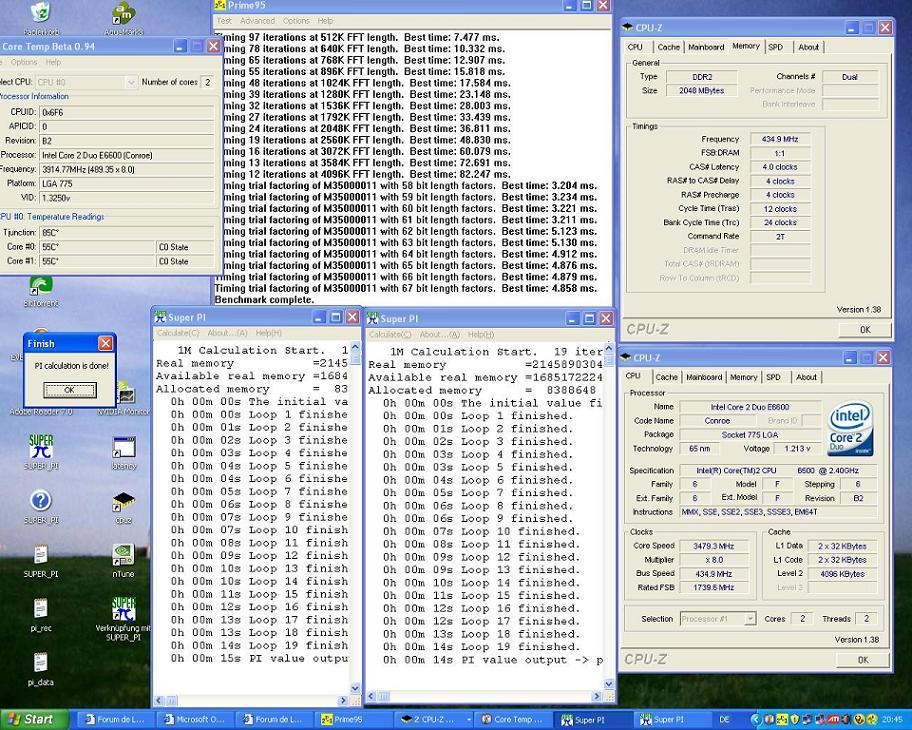Click the Frequency value '3914.77MHz (489.35 x 8.0)'

click(127, 170)
